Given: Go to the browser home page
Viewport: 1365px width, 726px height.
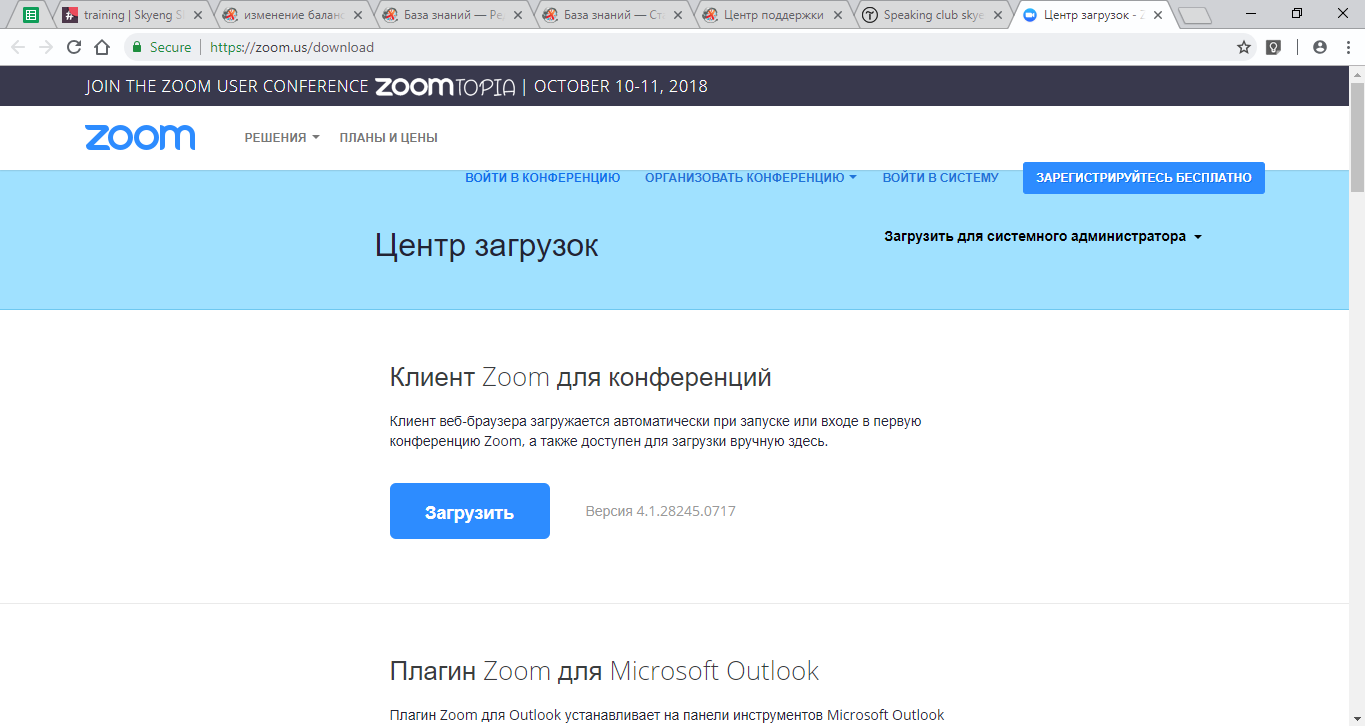Looking at the screenshot, I should (x=102, y=47).
